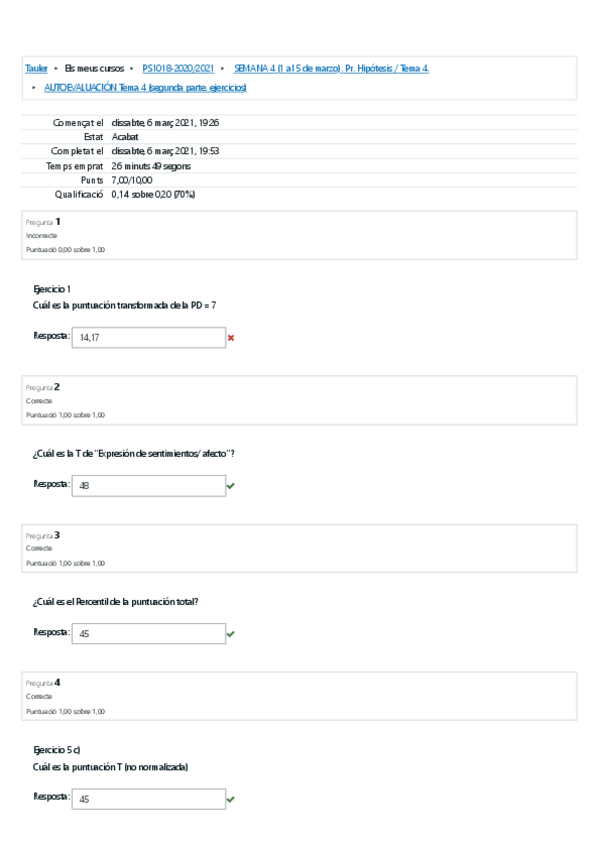
Task: Click the green checkmark next to answer 48
Action: click(232, 485)
